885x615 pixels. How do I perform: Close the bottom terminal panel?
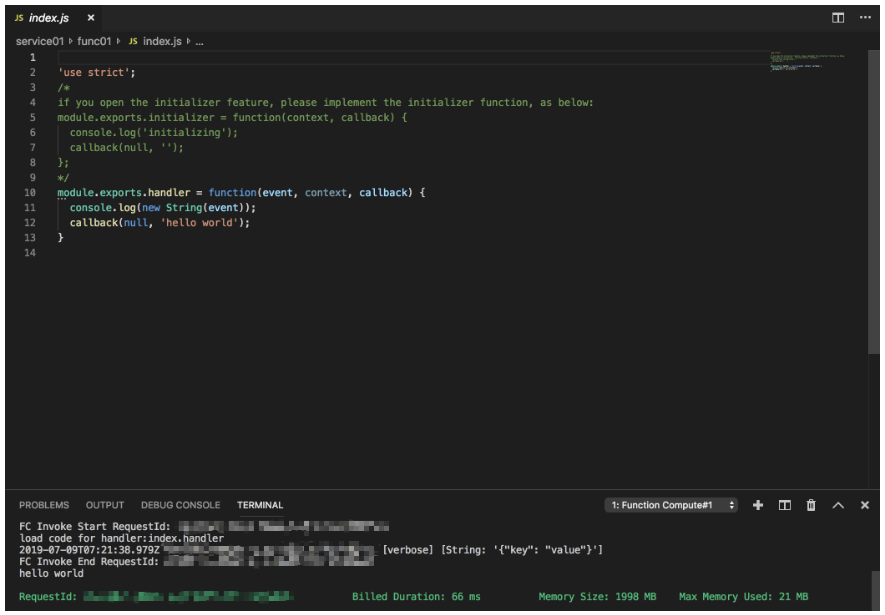click(865, 505)
